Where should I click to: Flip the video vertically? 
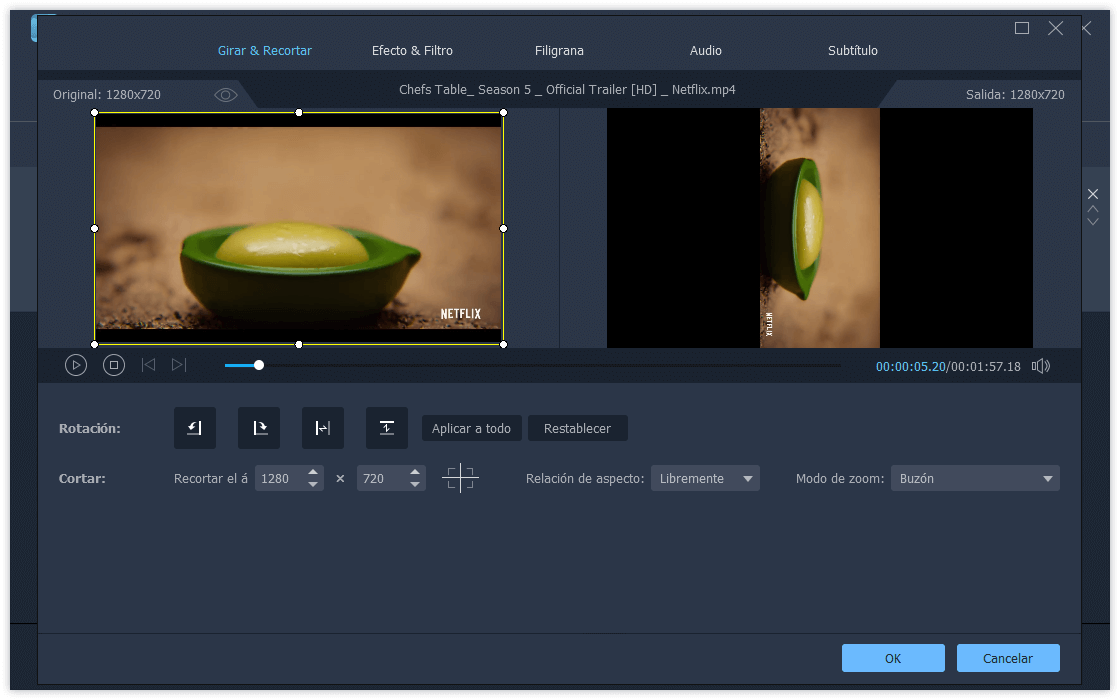pyautogui.click(x=386, y=428)
